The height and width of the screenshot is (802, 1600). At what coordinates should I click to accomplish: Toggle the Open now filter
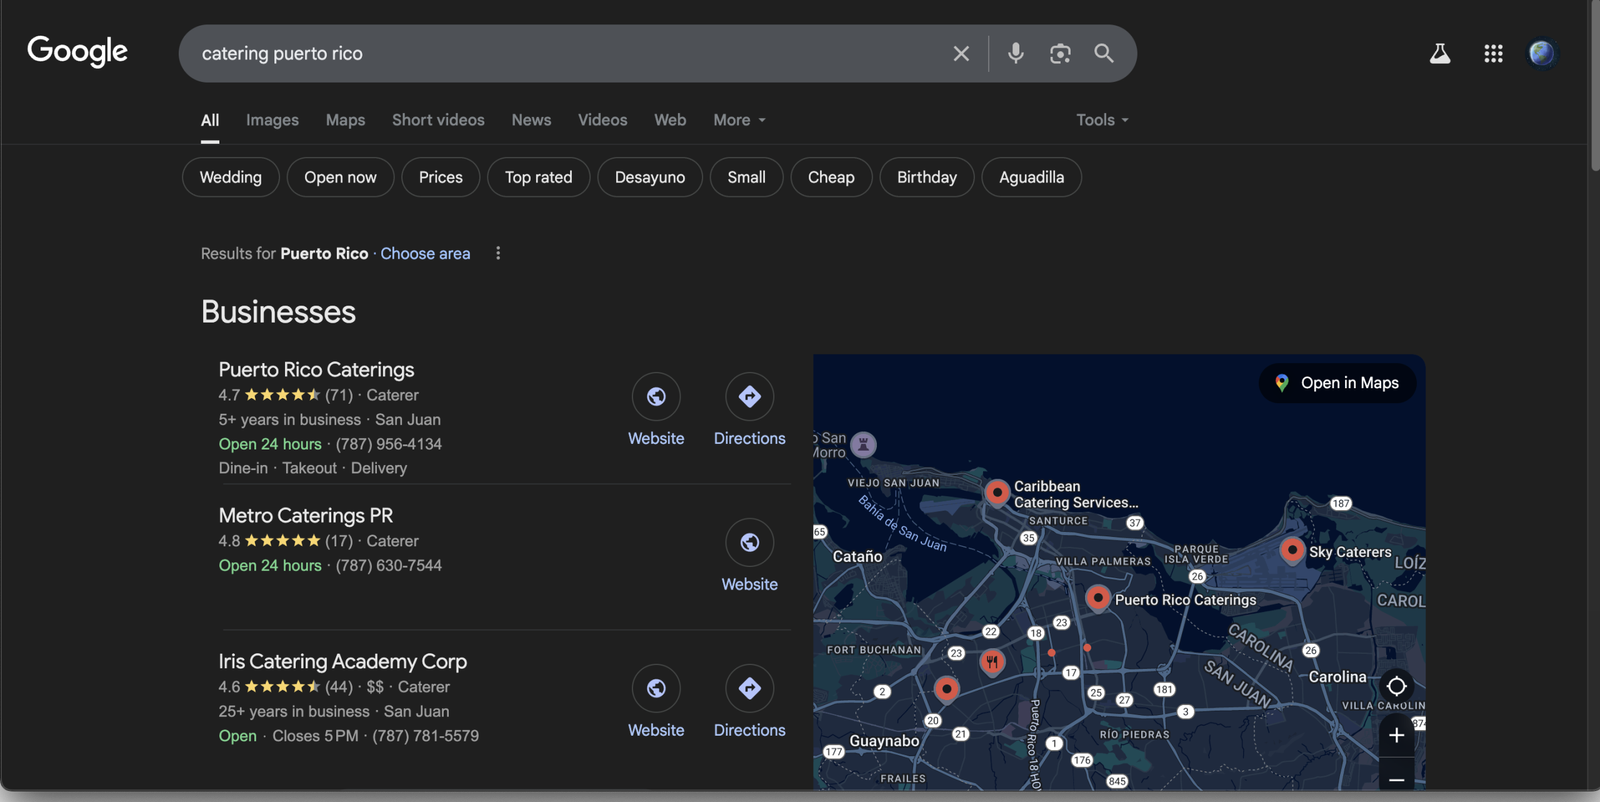[340, 177]
